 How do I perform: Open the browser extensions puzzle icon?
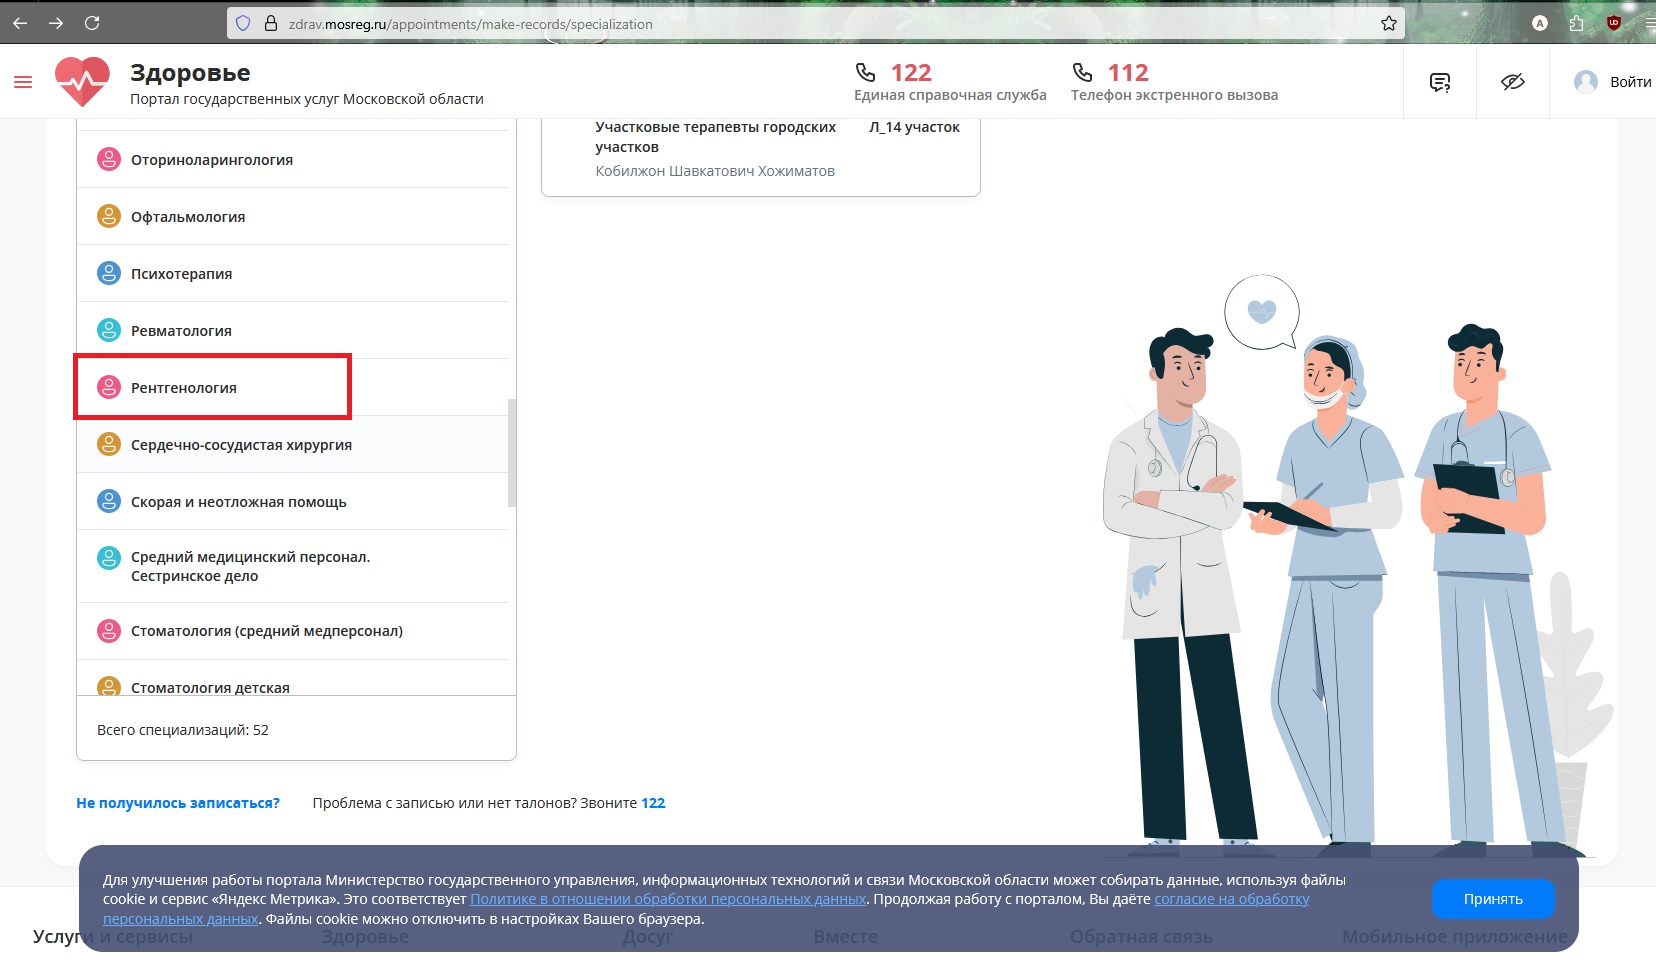click(1577, 23)
